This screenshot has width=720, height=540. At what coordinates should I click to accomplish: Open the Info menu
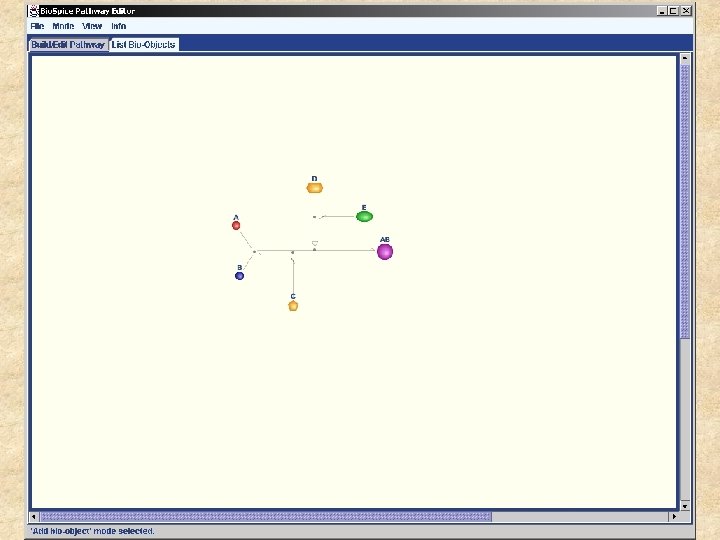[x=118, y=26]
